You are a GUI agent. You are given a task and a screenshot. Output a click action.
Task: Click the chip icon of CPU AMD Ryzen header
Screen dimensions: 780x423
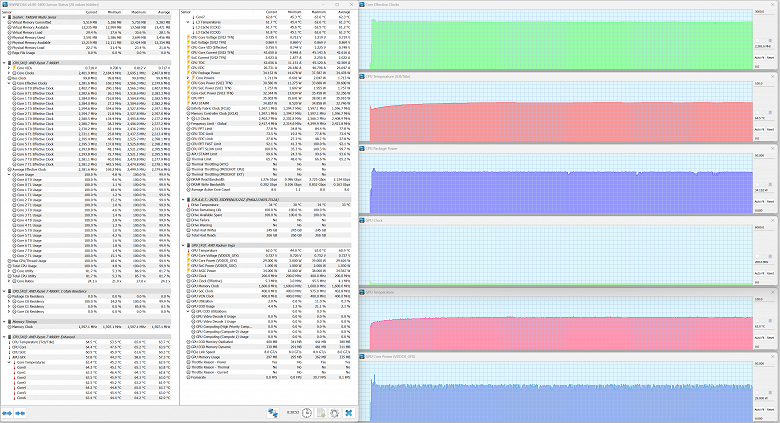coord(9,63)
